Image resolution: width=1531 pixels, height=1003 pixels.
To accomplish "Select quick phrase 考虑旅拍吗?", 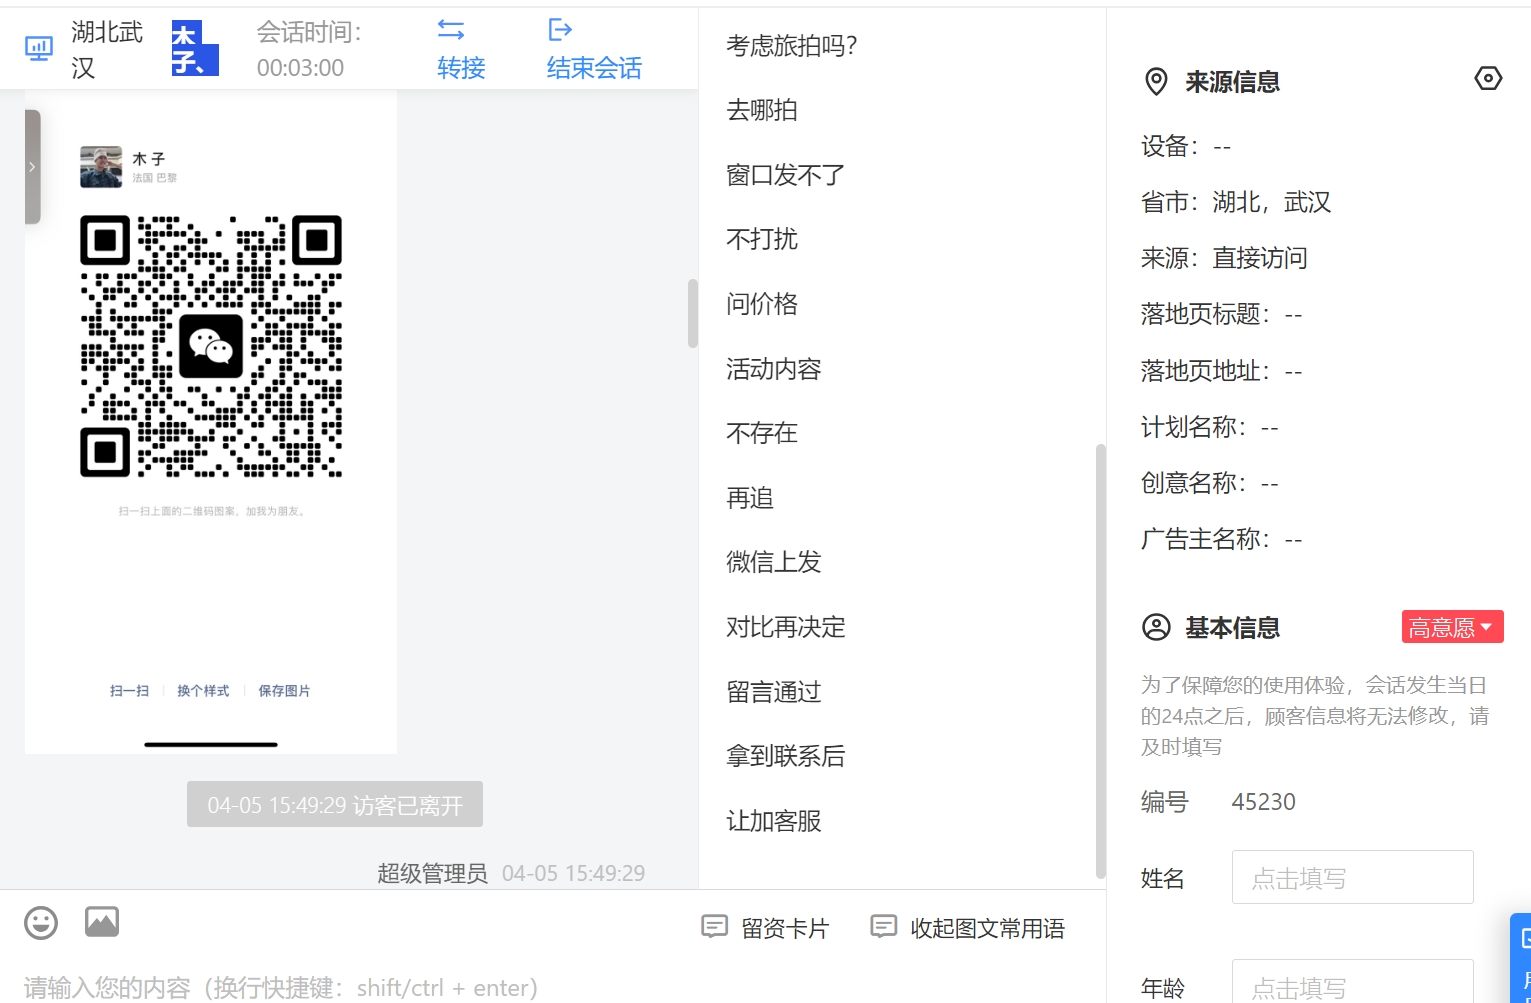I will click(792, 46).
